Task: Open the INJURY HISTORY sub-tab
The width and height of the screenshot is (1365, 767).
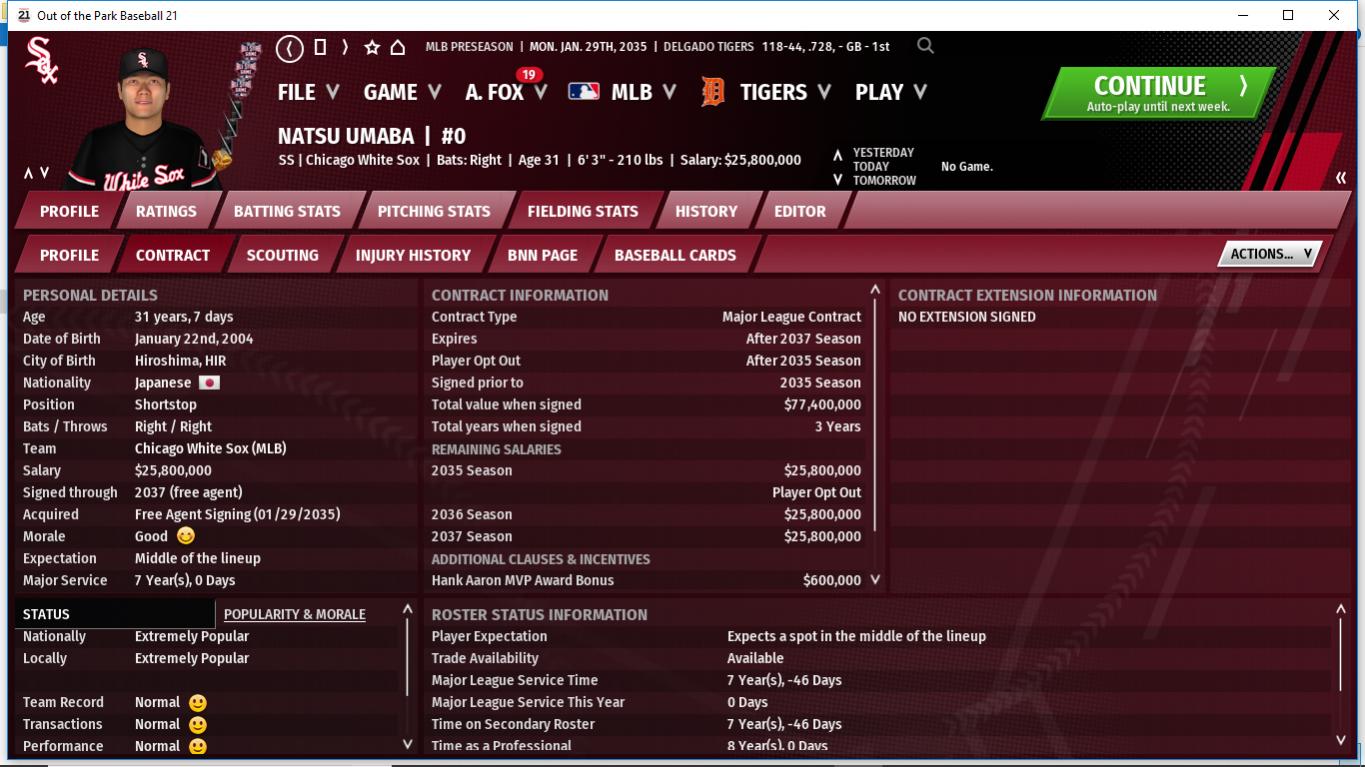Action: pos(413,255)
